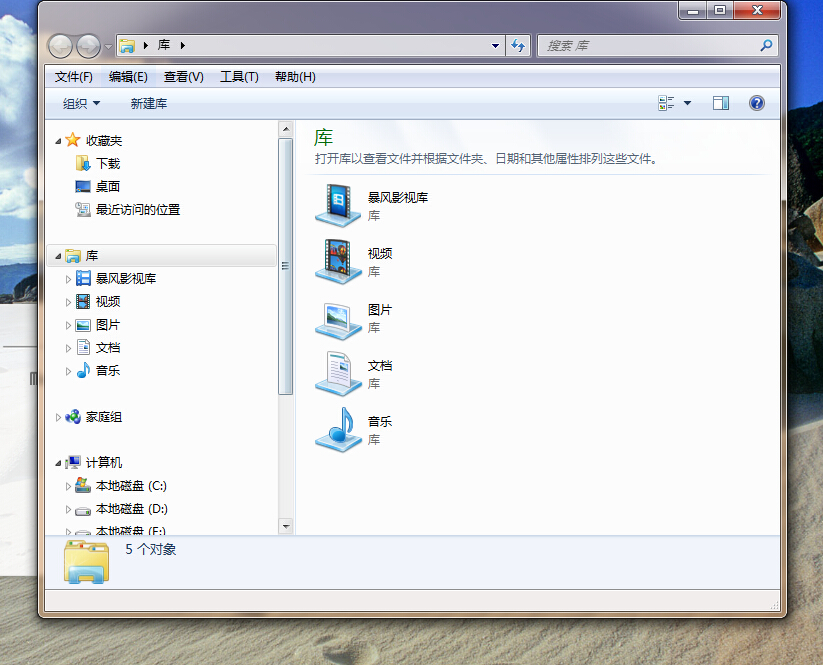Expand 本地磁盘 (C:) node

68,487
